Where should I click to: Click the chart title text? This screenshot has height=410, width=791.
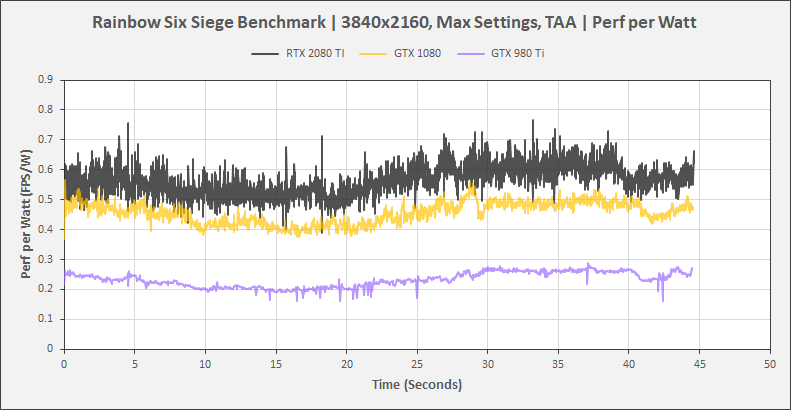click(x=395, y=21)
